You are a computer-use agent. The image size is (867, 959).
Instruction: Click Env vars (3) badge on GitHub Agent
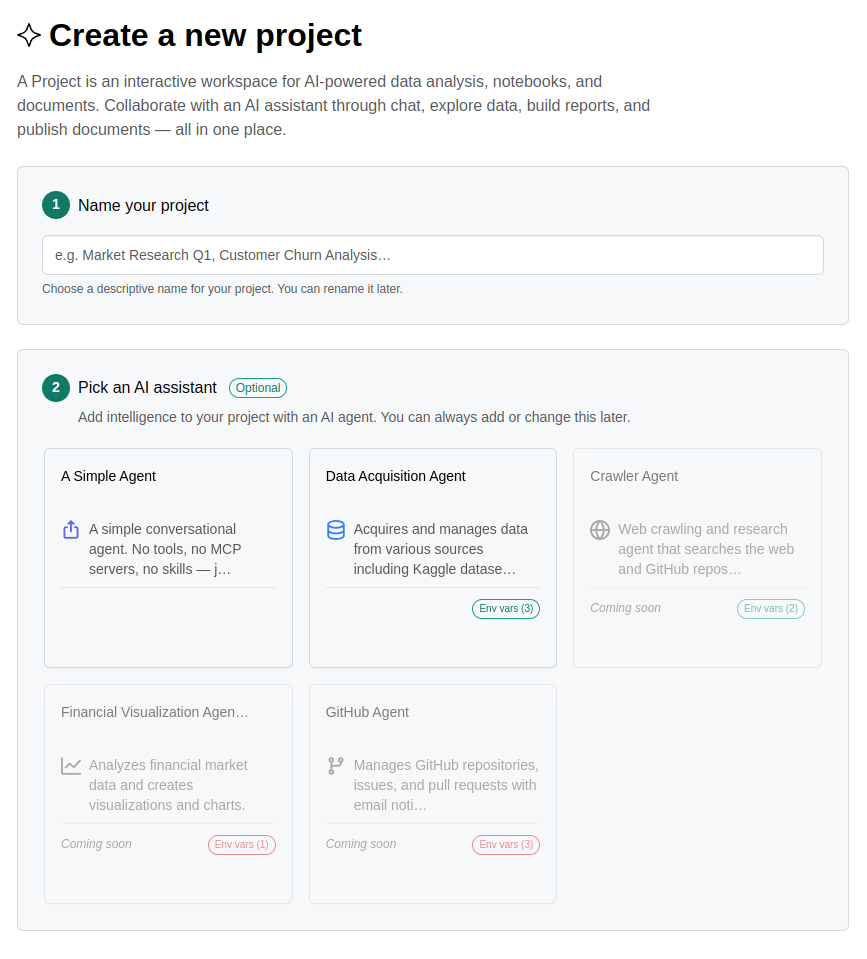pos(506,844)
